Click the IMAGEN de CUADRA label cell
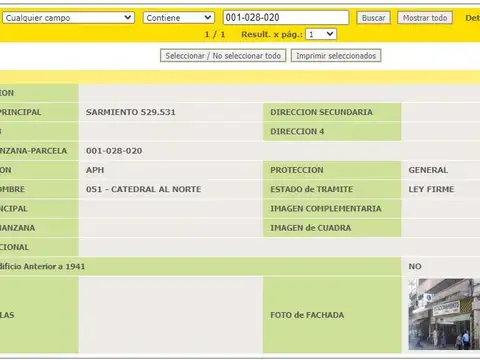The width and height of the screenshot is (480, 360). click(332, 228)
